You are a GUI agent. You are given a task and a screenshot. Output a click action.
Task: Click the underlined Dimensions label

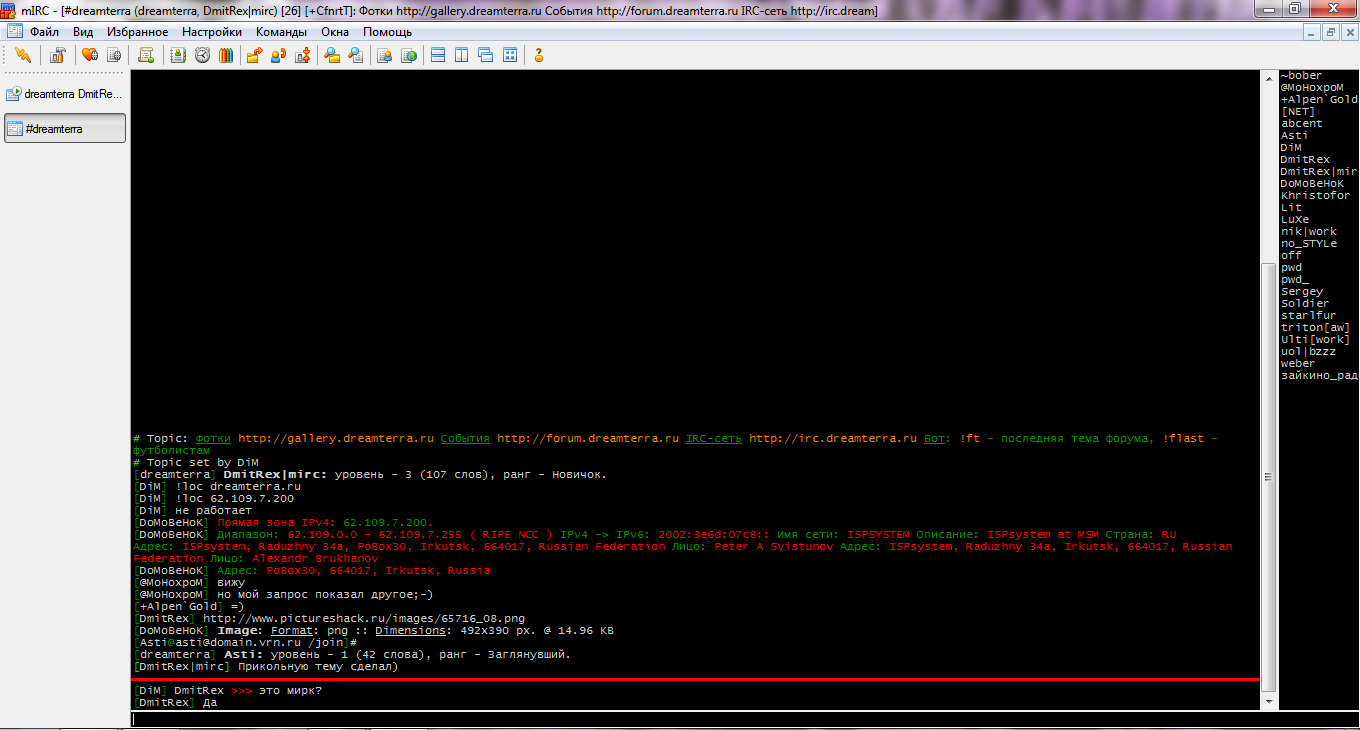pyautogui.click(x=409, y=631)
